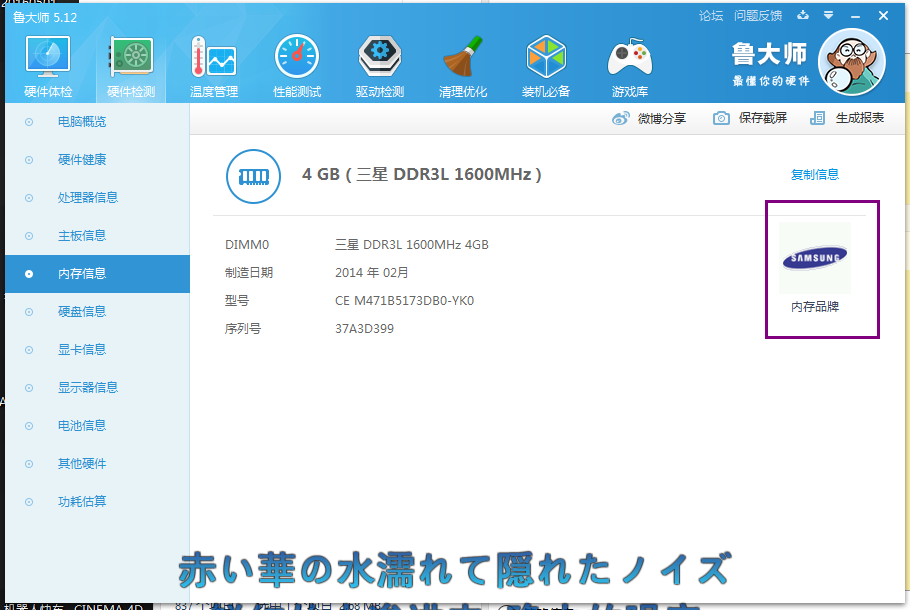Generate report with 生成报表
The height and width of the screenshot is (610, 910).
pyautogui.click(x=847, y=118)
